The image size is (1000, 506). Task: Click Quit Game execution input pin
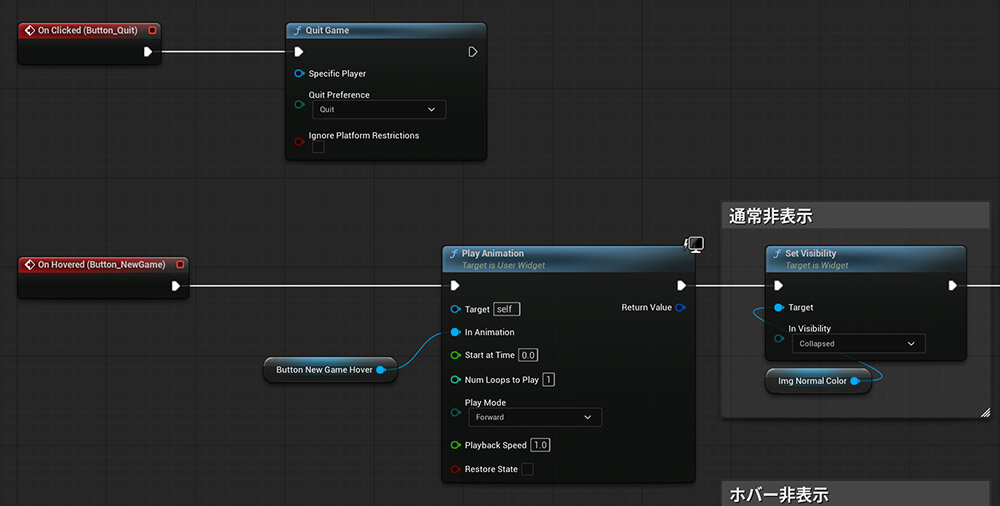coord(298,52)
